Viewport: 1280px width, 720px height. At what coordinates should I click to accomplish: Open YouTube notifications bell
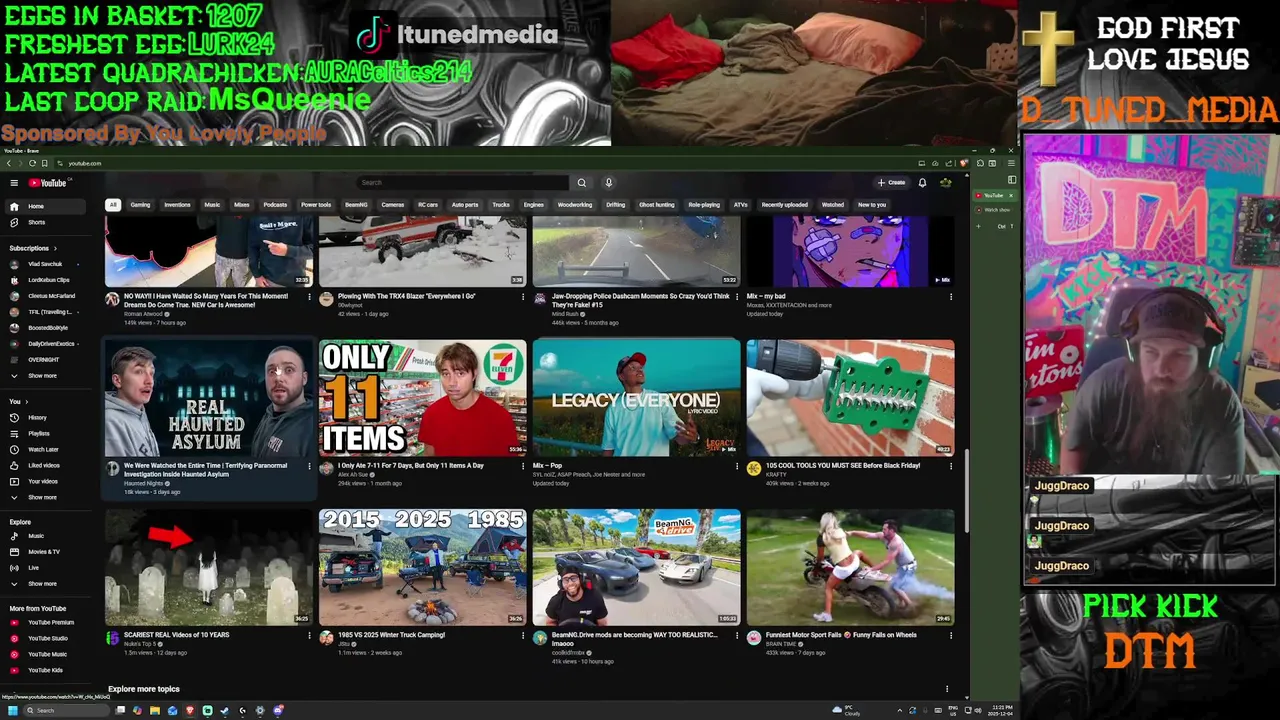point(922,183)
